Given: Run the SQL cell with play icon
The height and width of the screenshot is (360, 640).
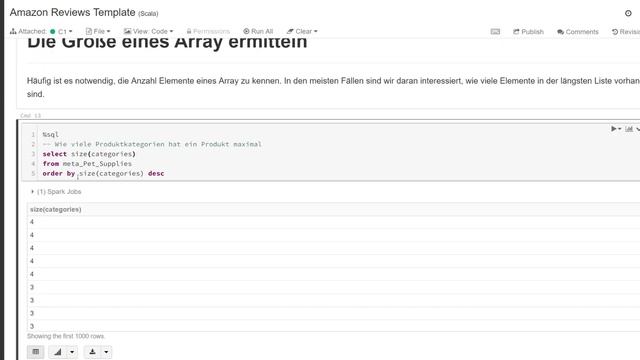Looking at the screenshot, I should click(613, 129).
